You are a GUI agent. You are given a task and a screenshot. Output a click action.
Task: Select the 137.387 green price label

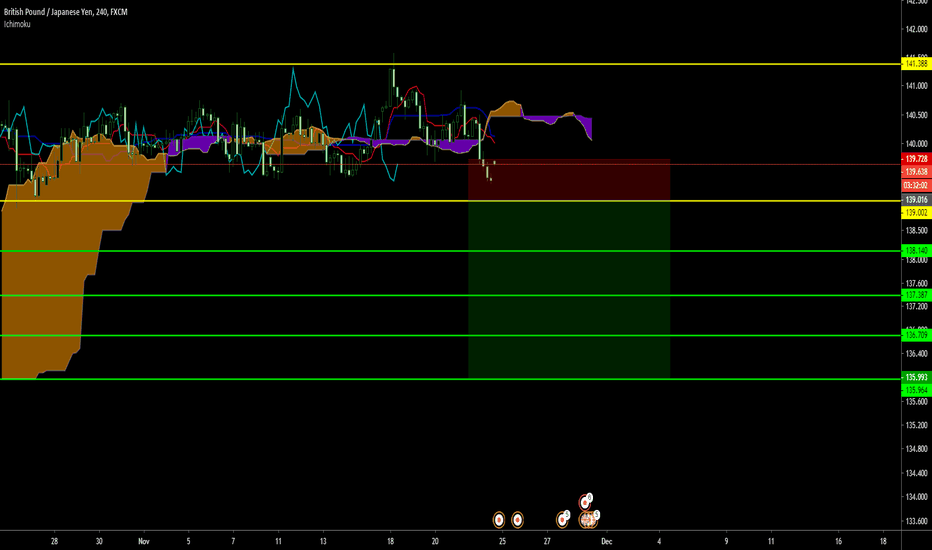915,295
